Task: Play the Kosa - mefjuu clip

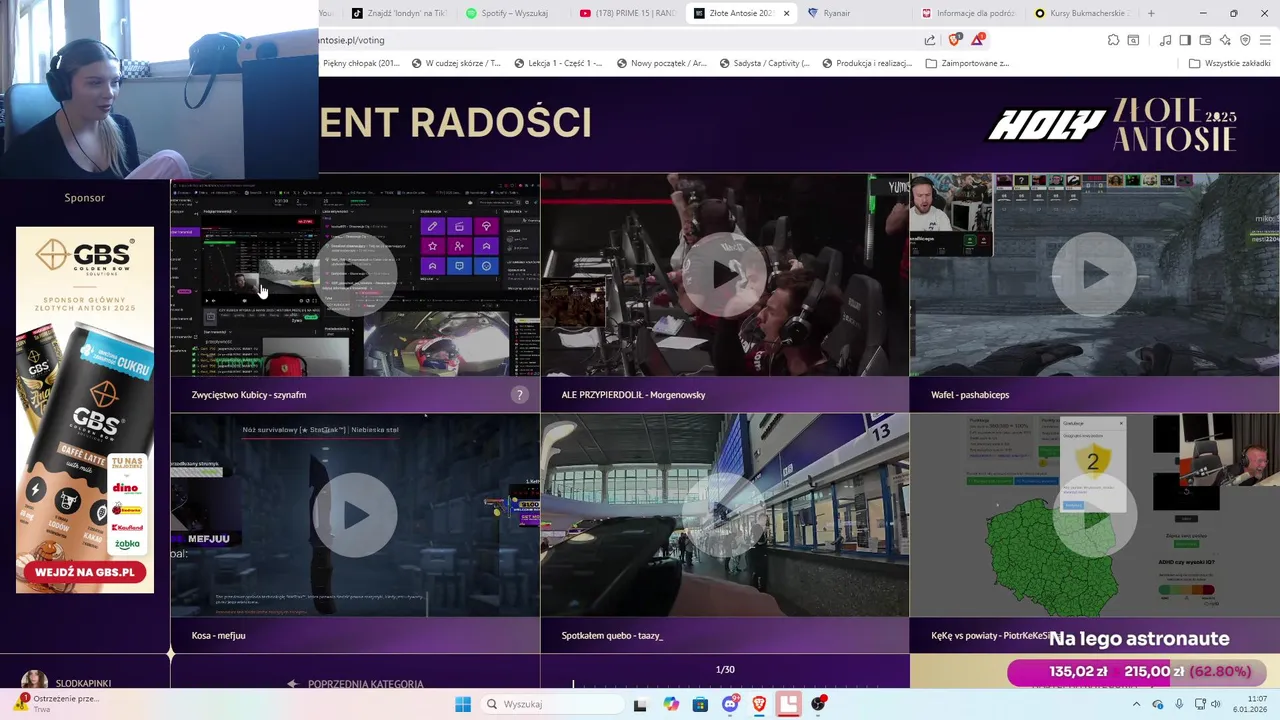Action: click(x=355, y=515)
